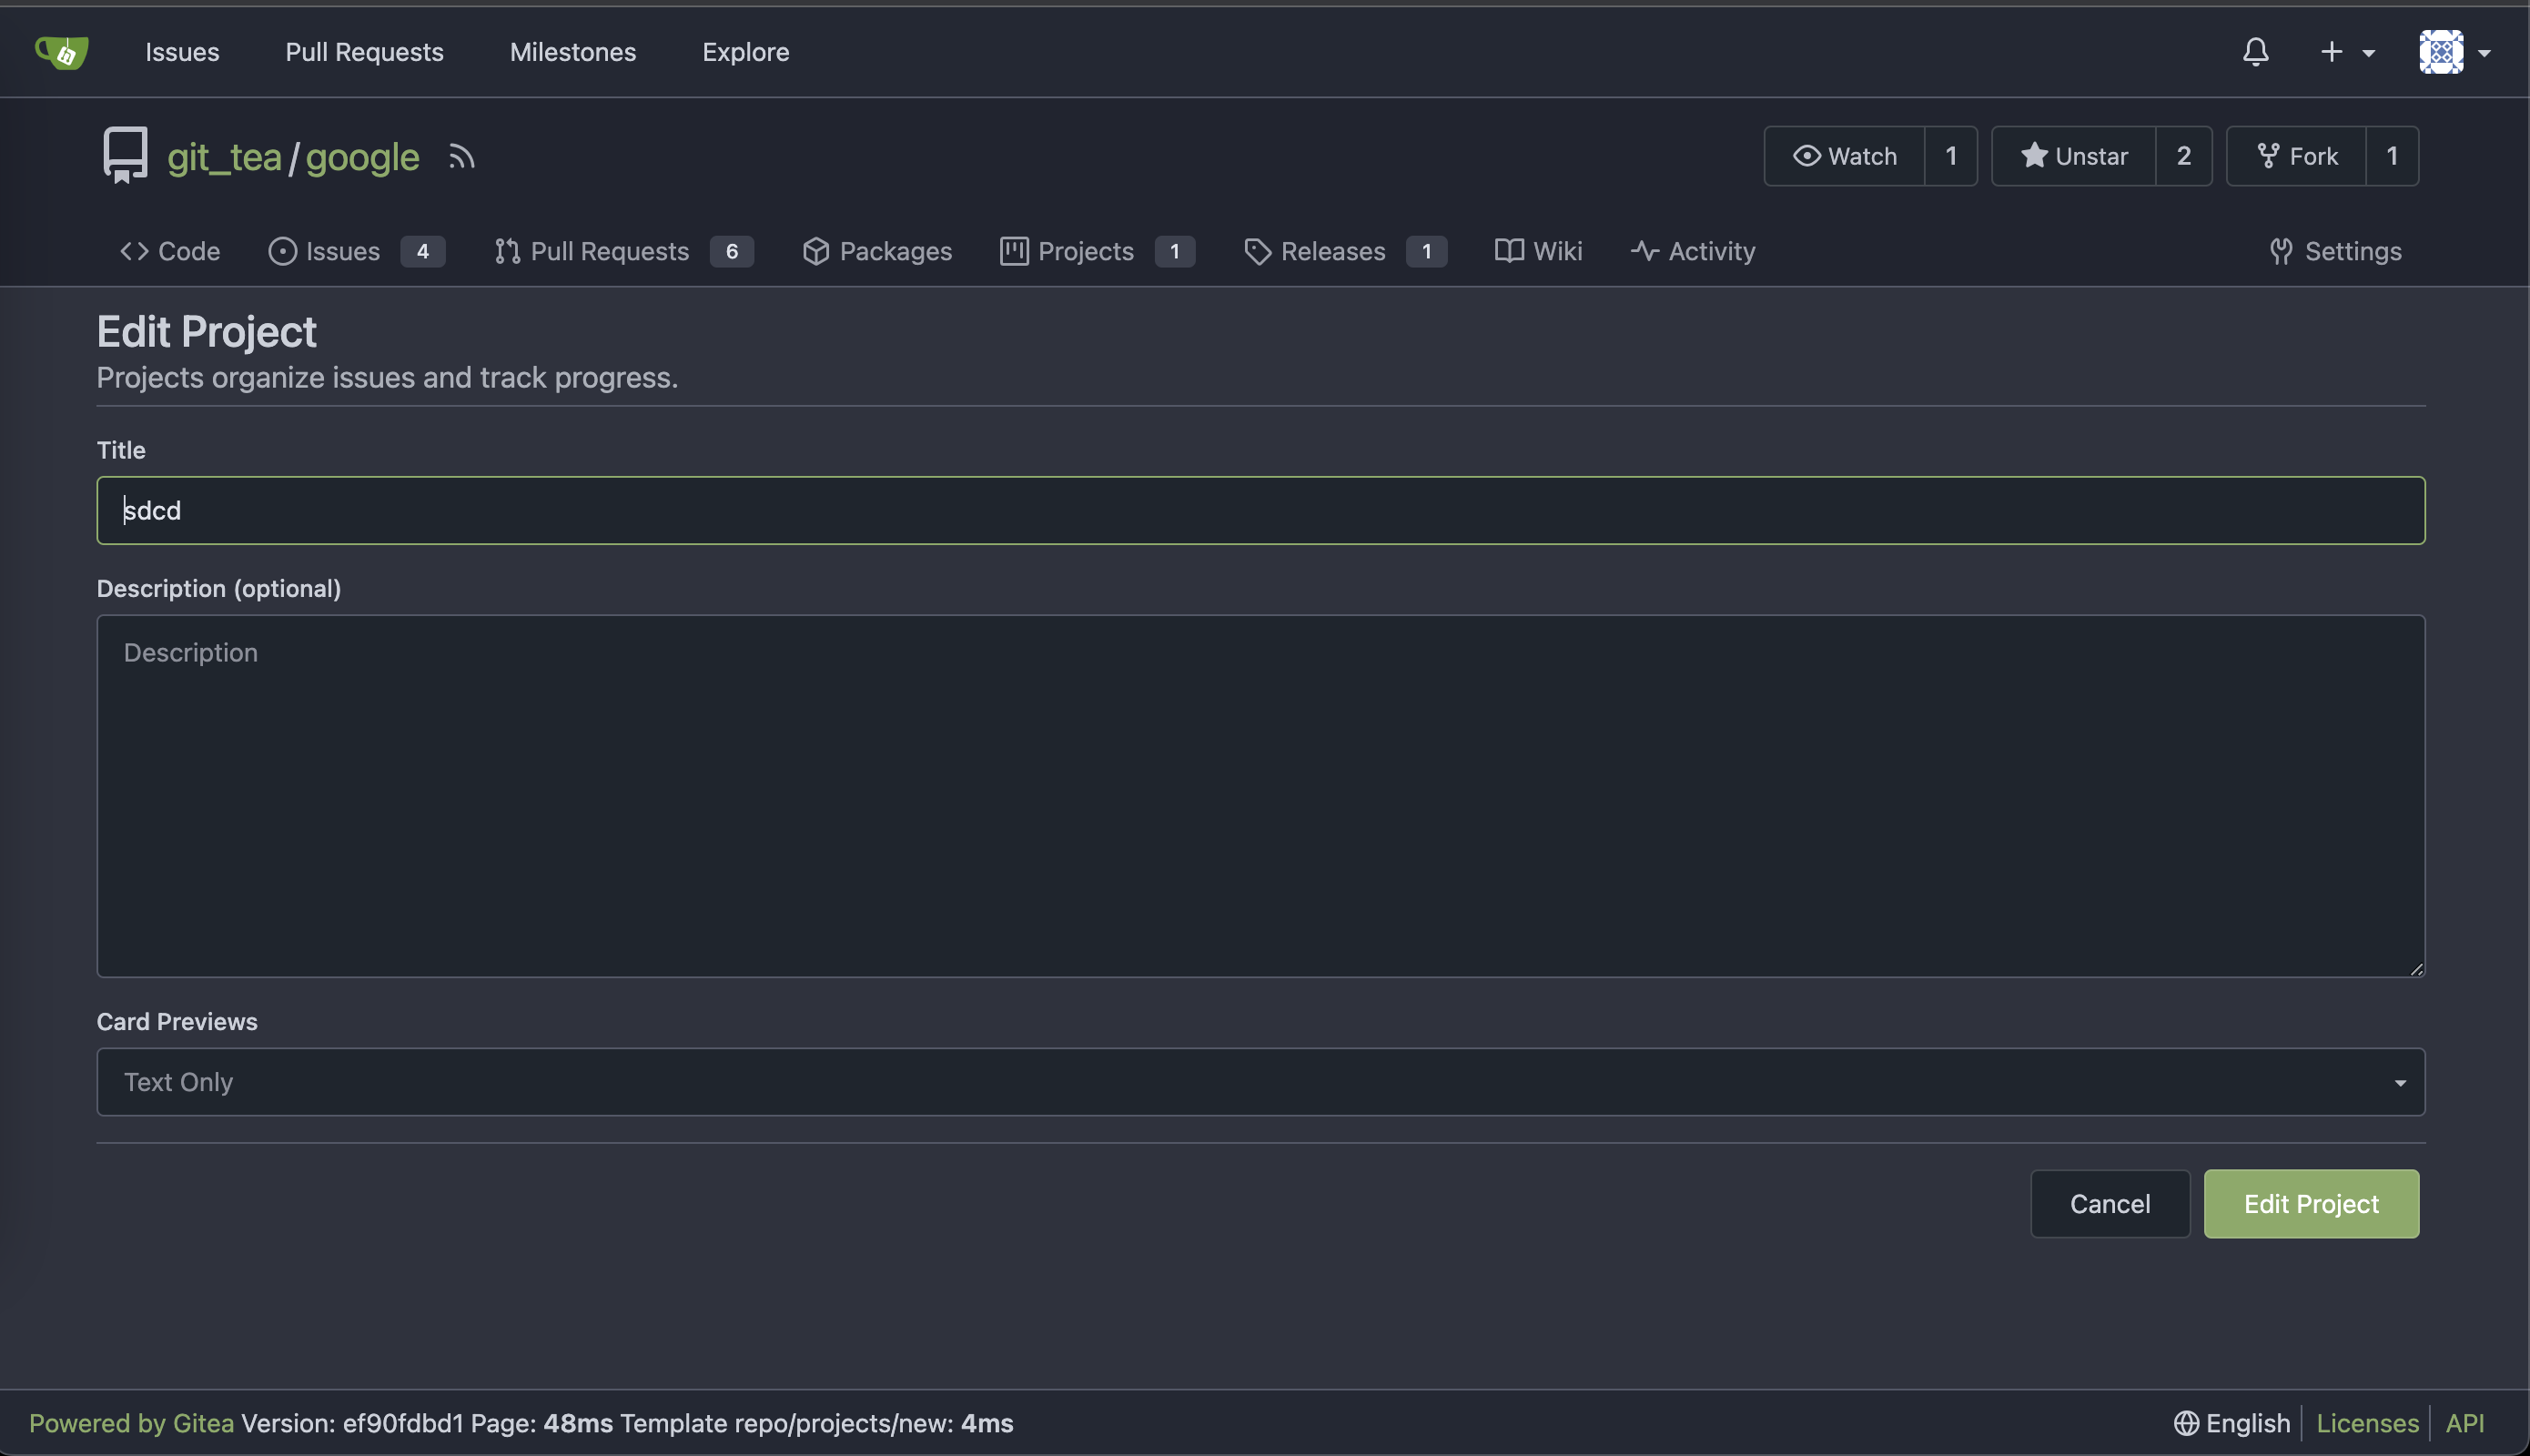Viewport: 2530px width, 1456px height.
Task: View watchers count 1
Action: pyautogui.click(x=1951, y=156)
